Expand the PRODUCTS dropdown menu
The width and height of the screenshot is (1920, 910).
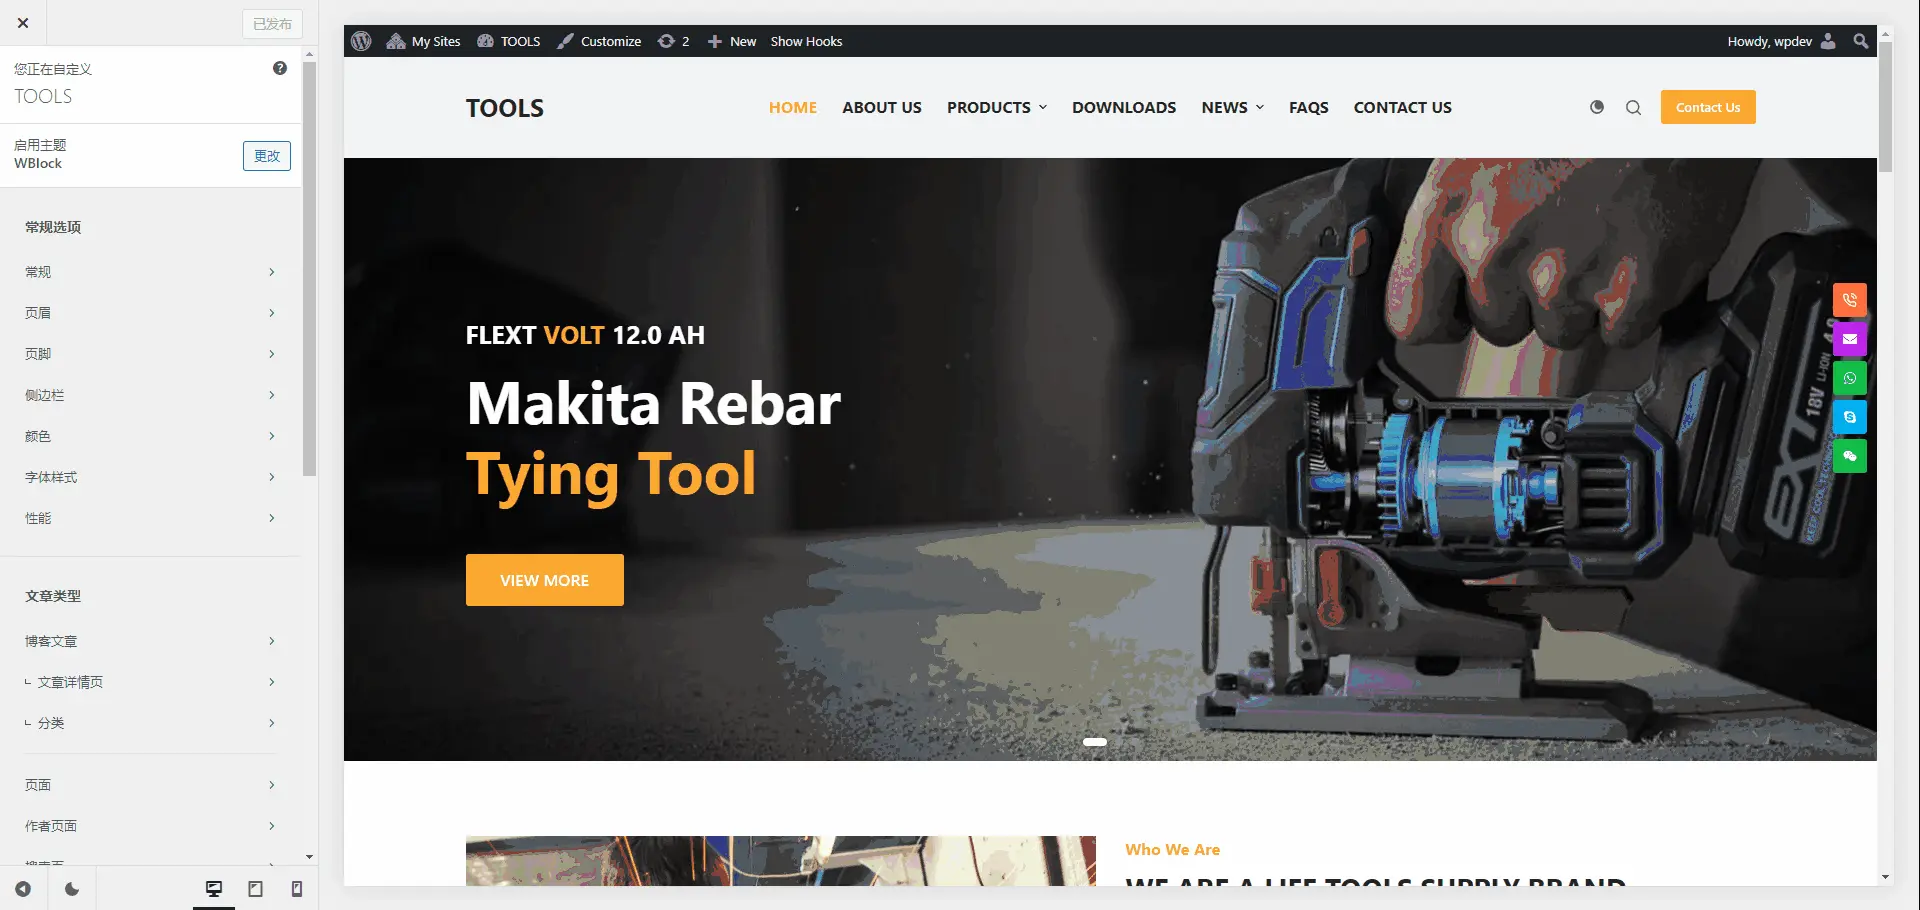tap(996, 108)
